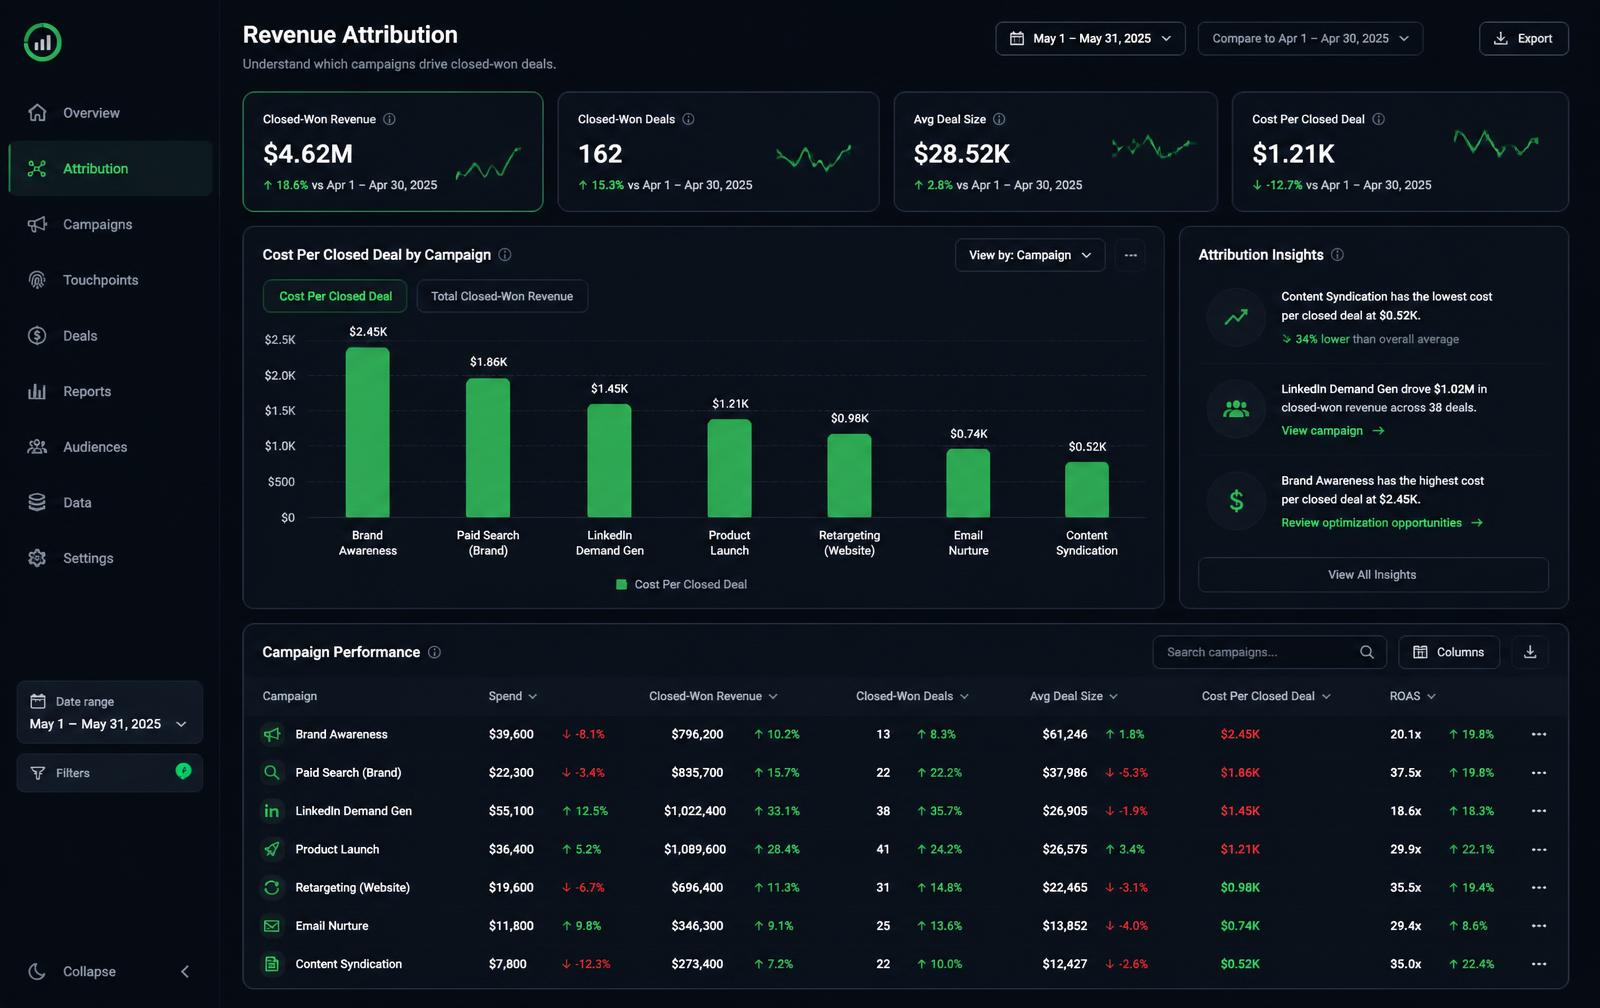Click the Retargeting (Website) refresh icon
Viewport: 1600px width, 1008px height.
pos(272,887)
